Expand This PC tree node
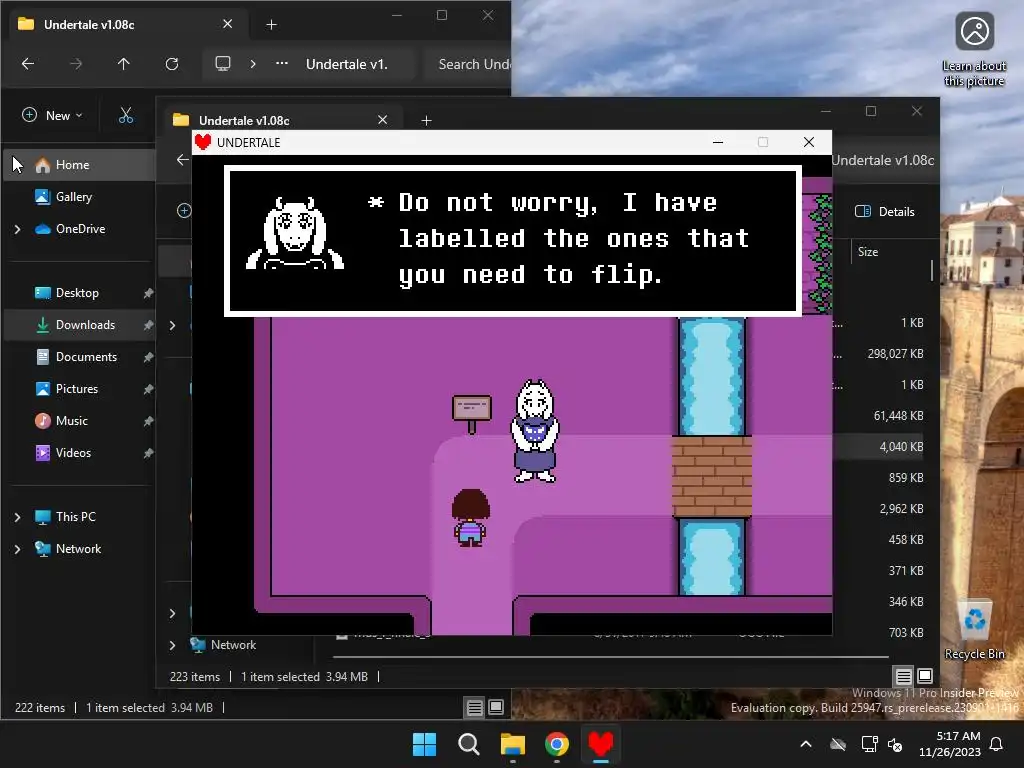The height and width of the screenshot is (768, 1024). point(18,517)
